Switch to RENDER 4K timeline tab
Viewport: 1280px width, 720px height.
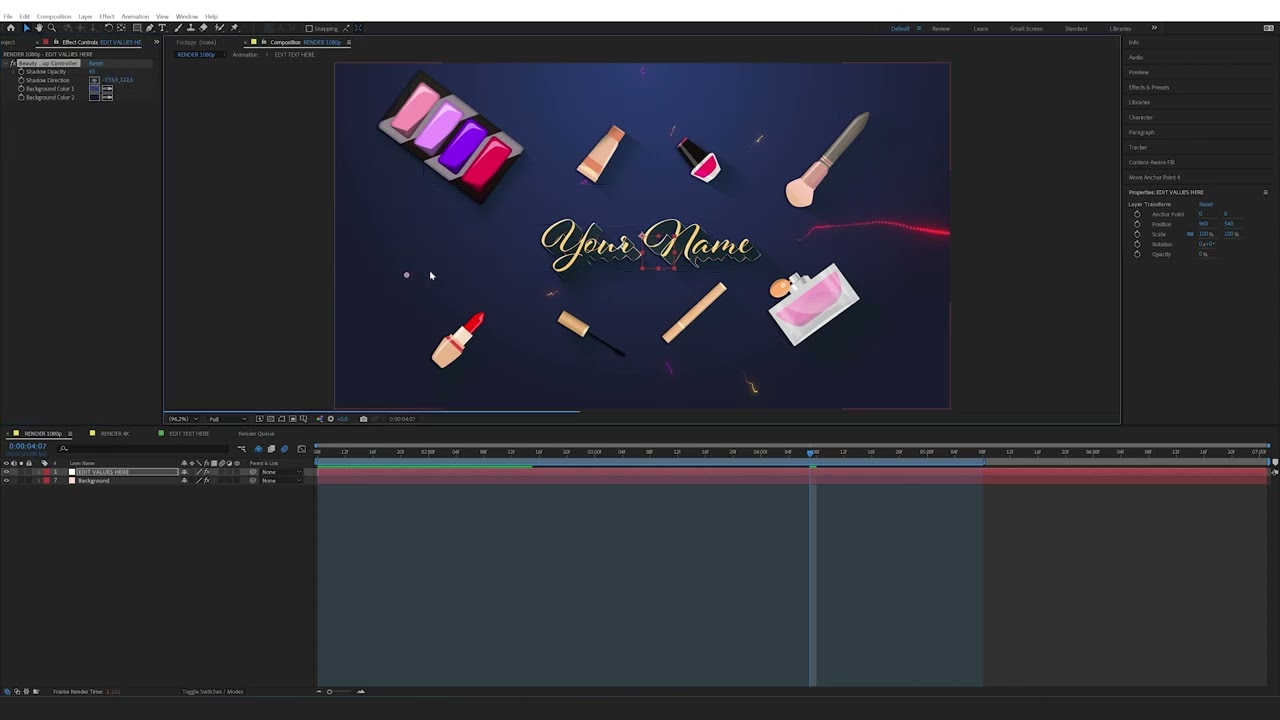tap(115, 434)
